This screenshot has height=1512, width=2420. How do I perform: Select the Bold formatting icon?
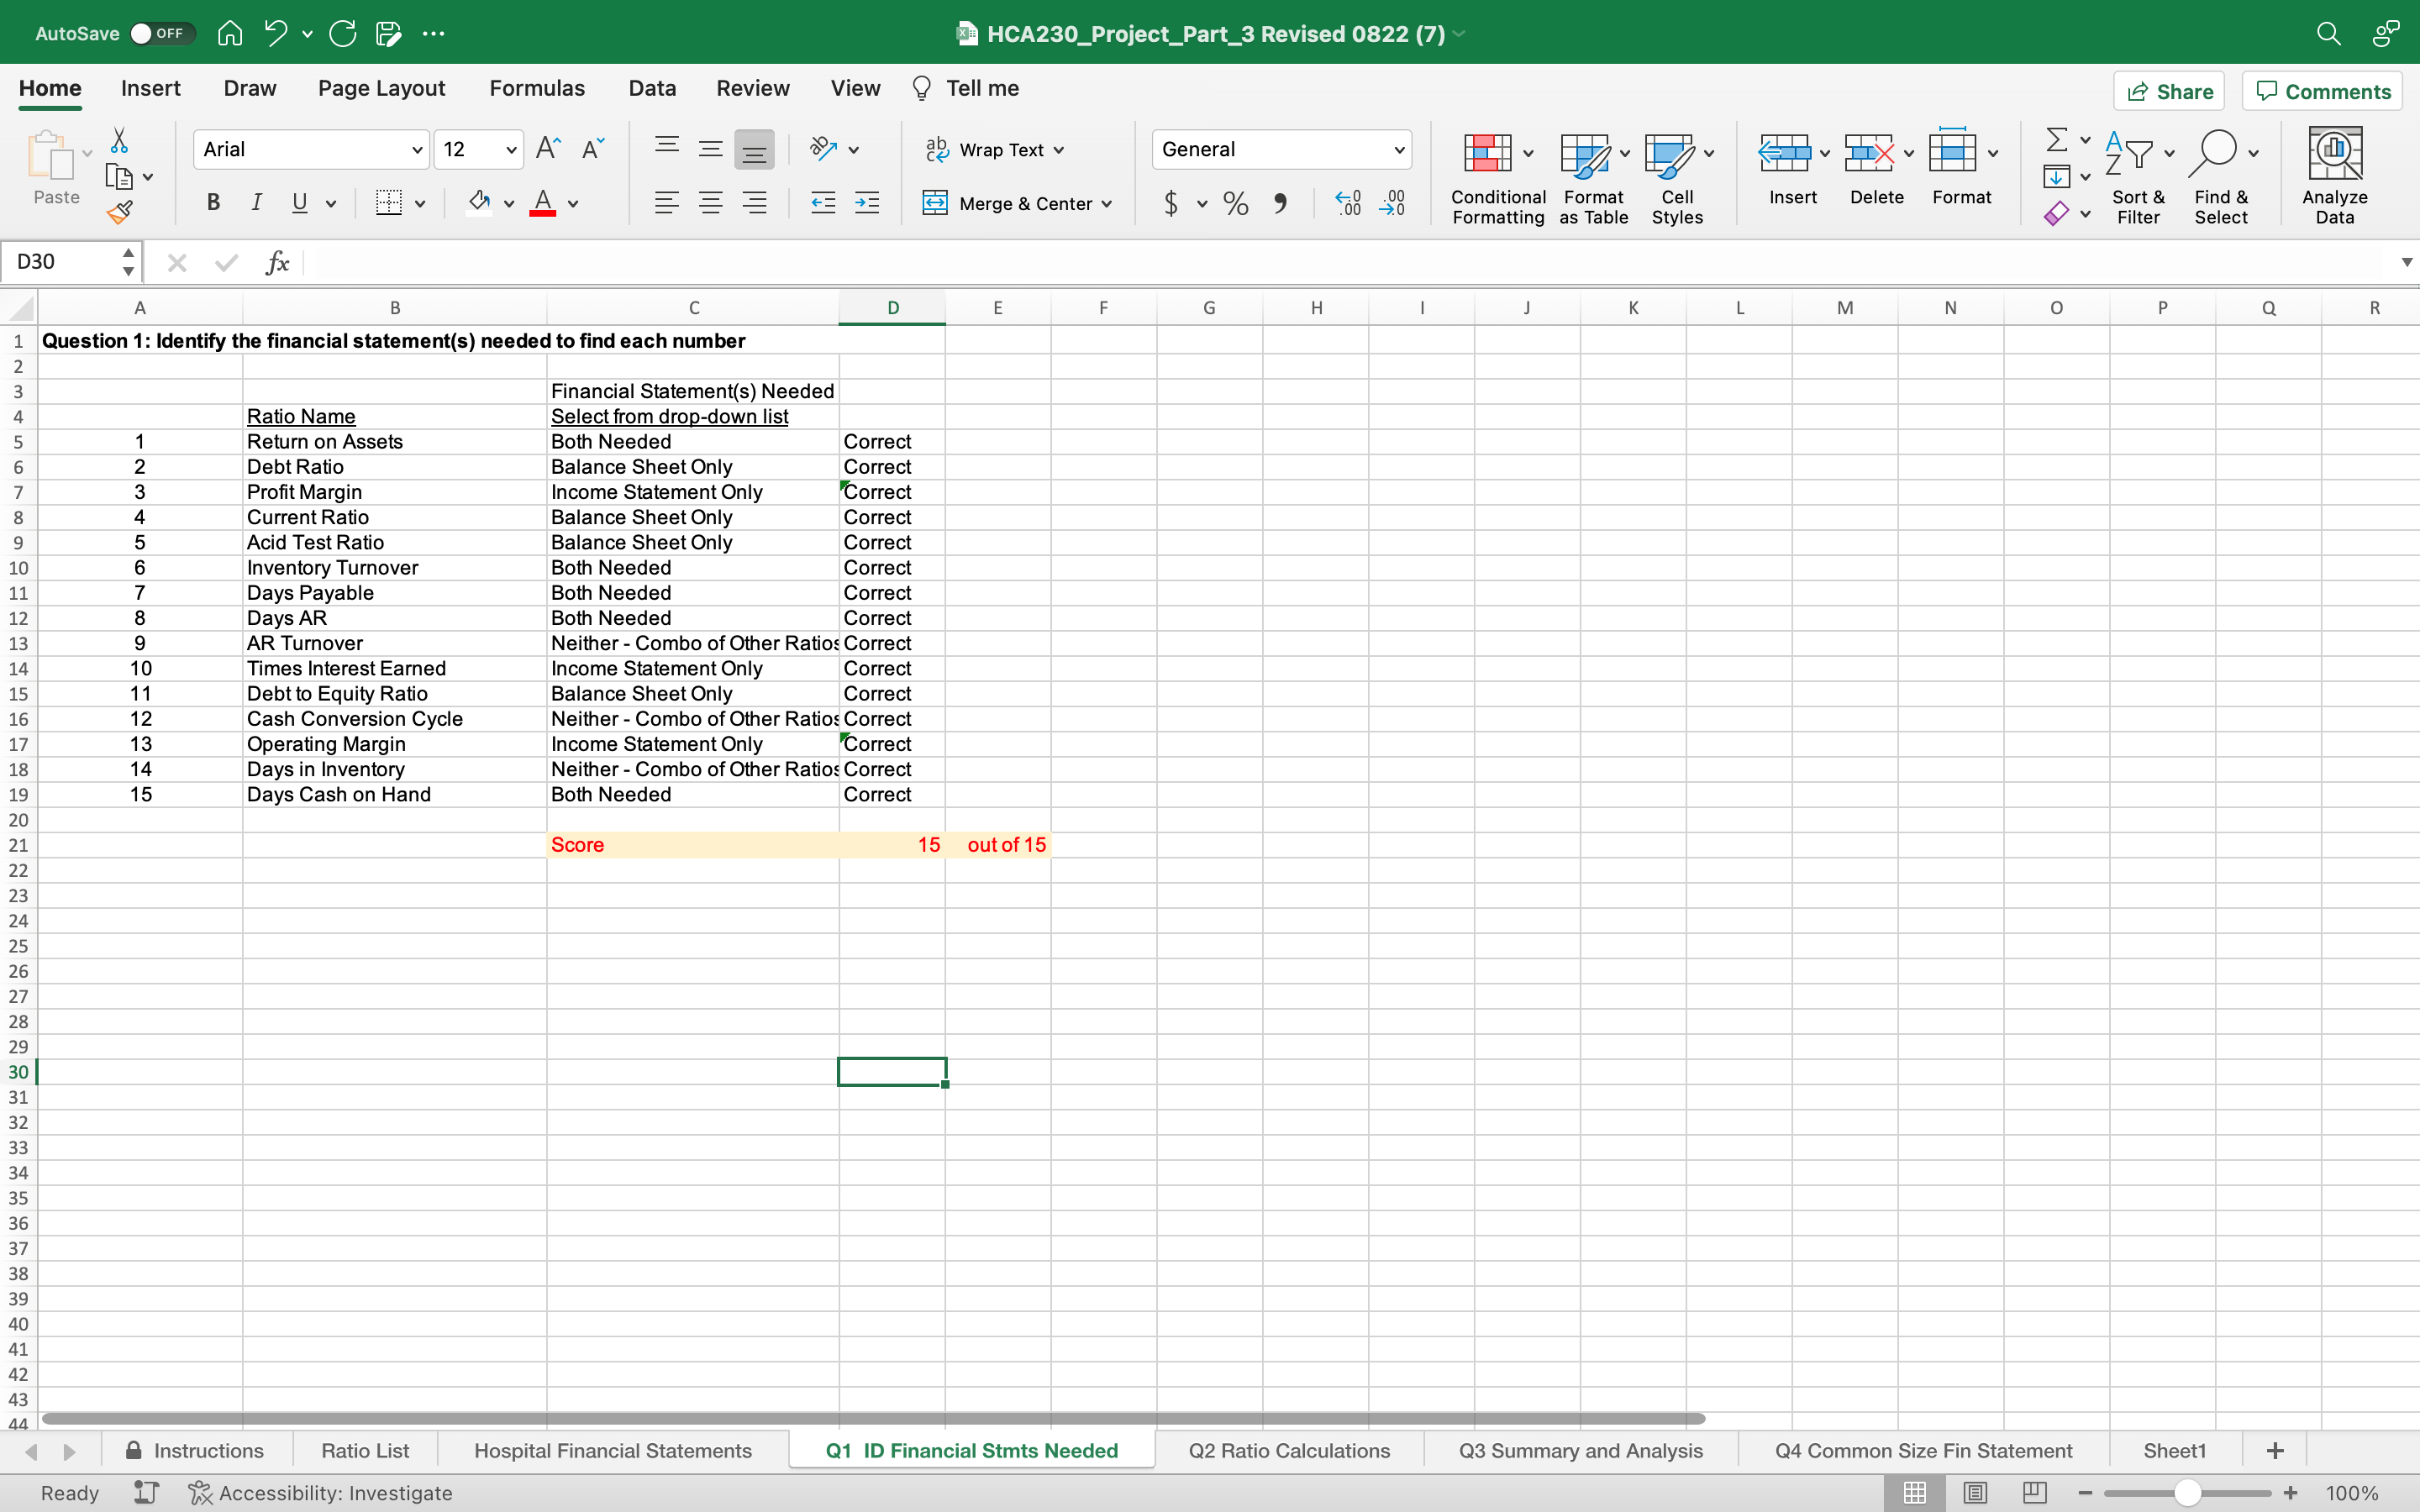pos(212,202)
